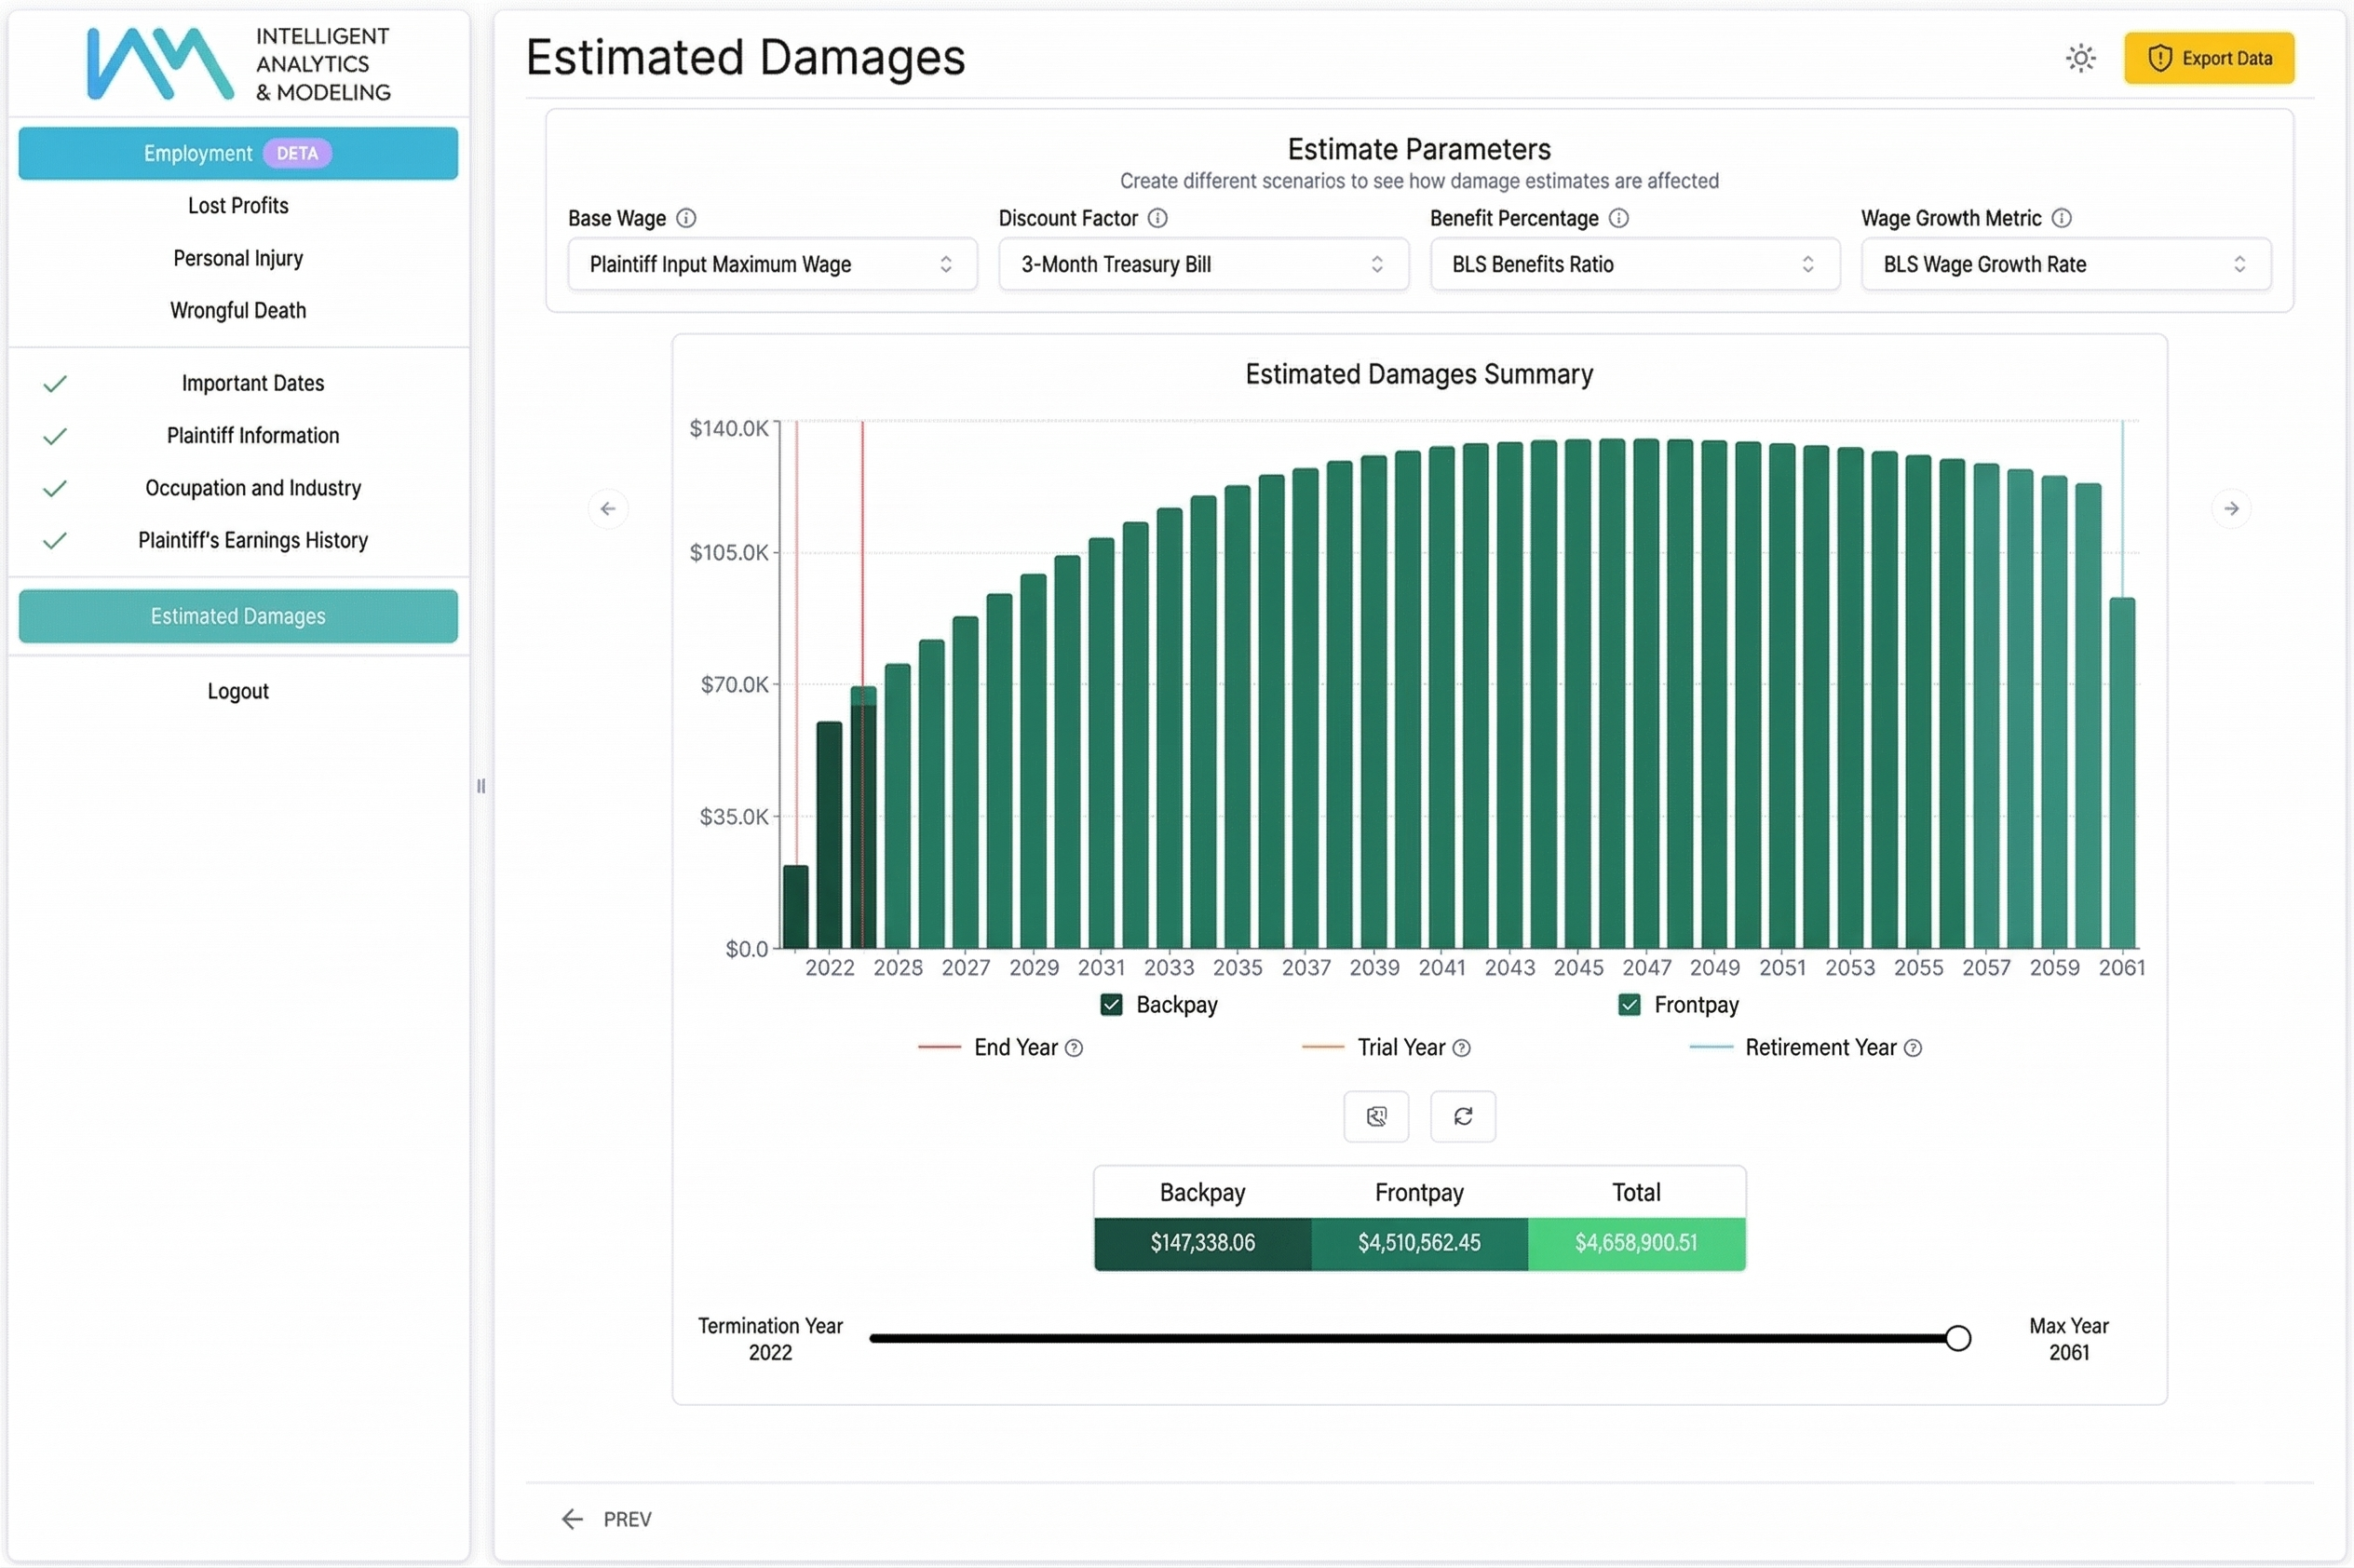Select the Estimated Damages step
Image resolution: width=2354 pixels, height=1568 pixels.
238,616
